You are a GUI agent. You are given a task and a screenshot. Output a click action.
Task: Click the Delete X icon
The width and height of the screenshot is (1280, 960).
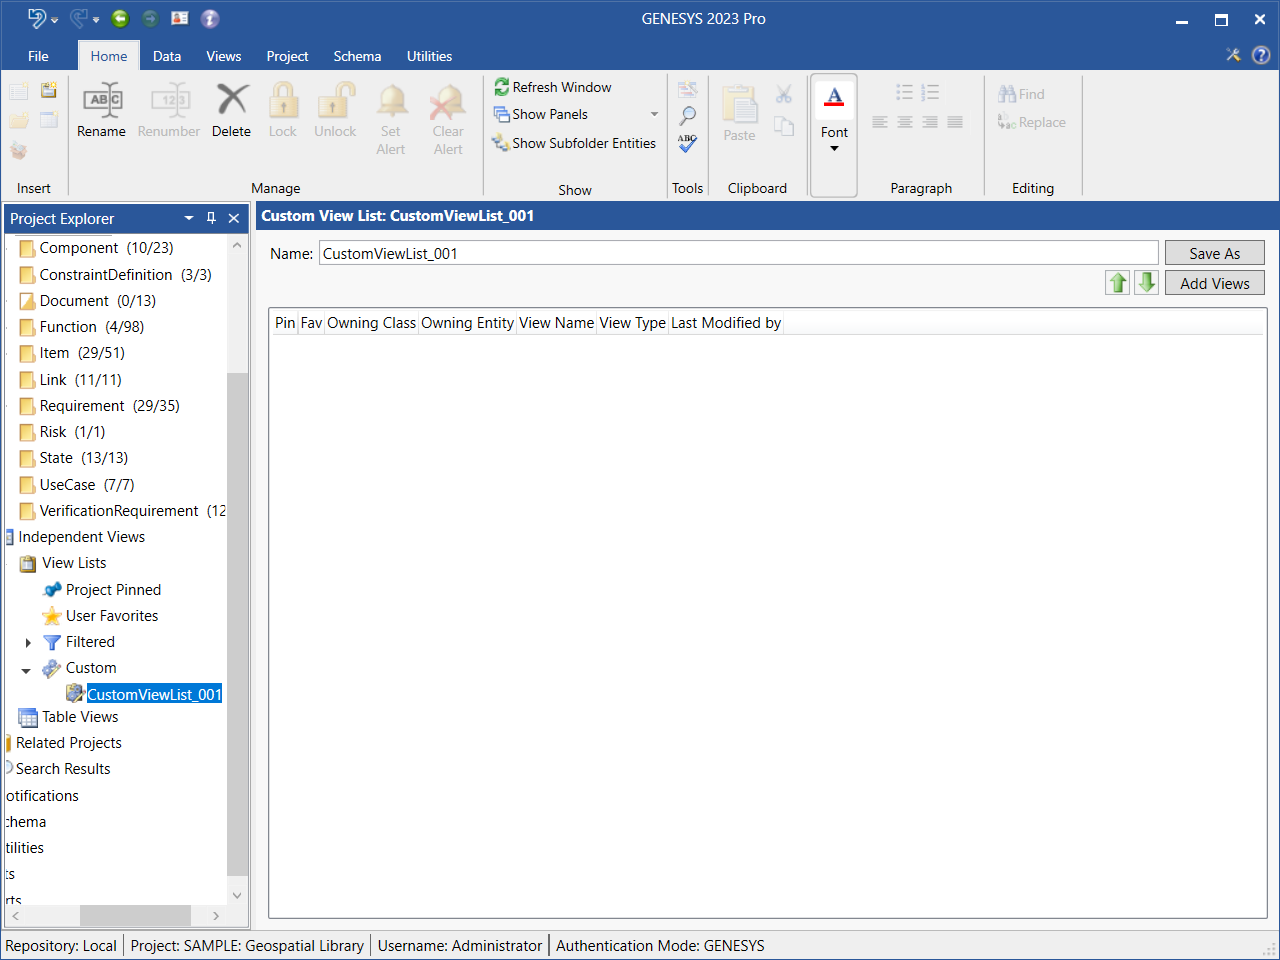click(x=232, y=100)
